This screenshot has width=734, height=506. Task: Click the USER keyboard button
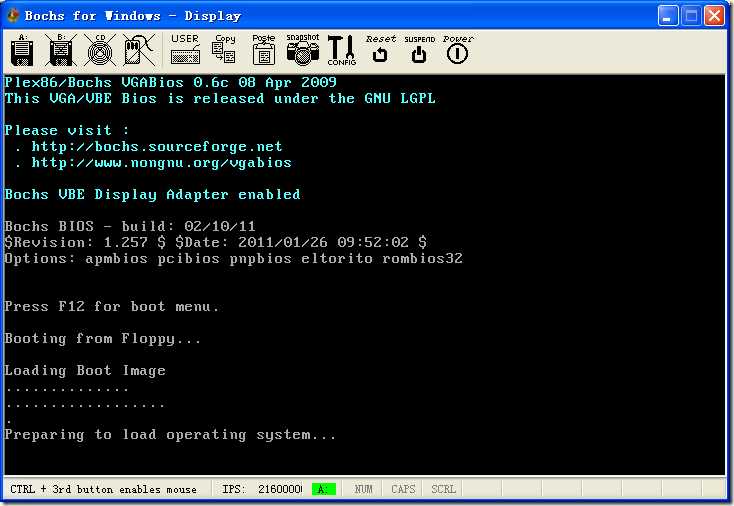tap(185, 49)
